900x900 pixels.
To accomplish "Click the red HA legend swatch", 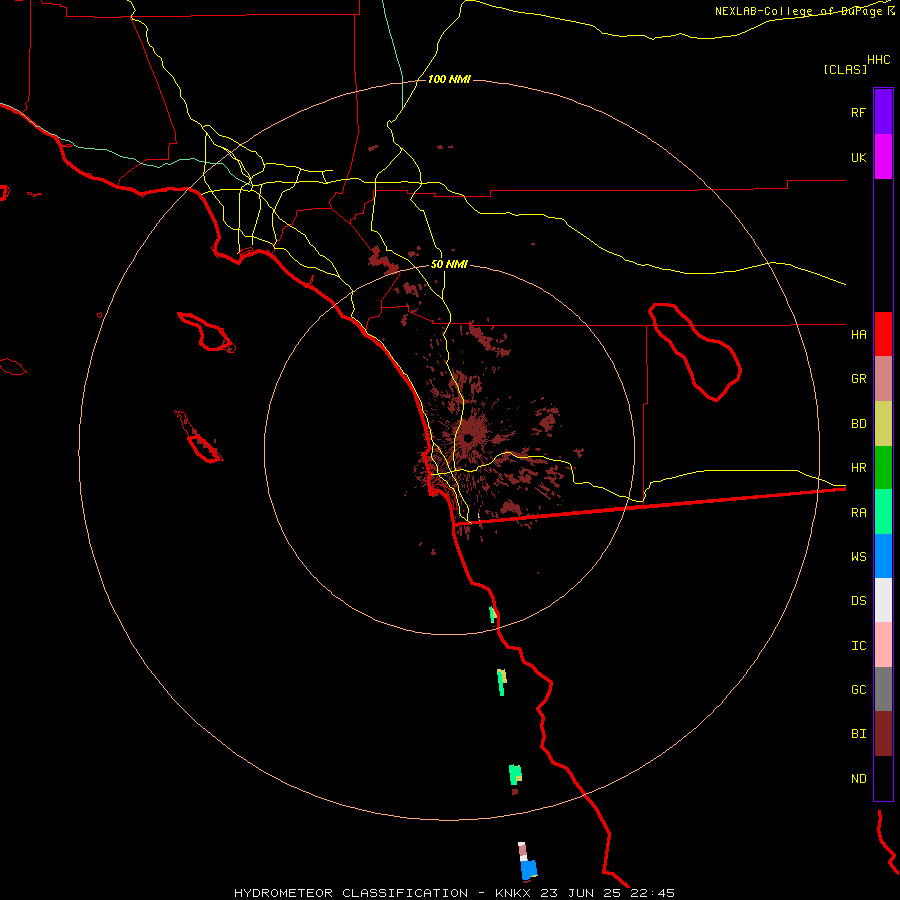I will click(883, 334).
